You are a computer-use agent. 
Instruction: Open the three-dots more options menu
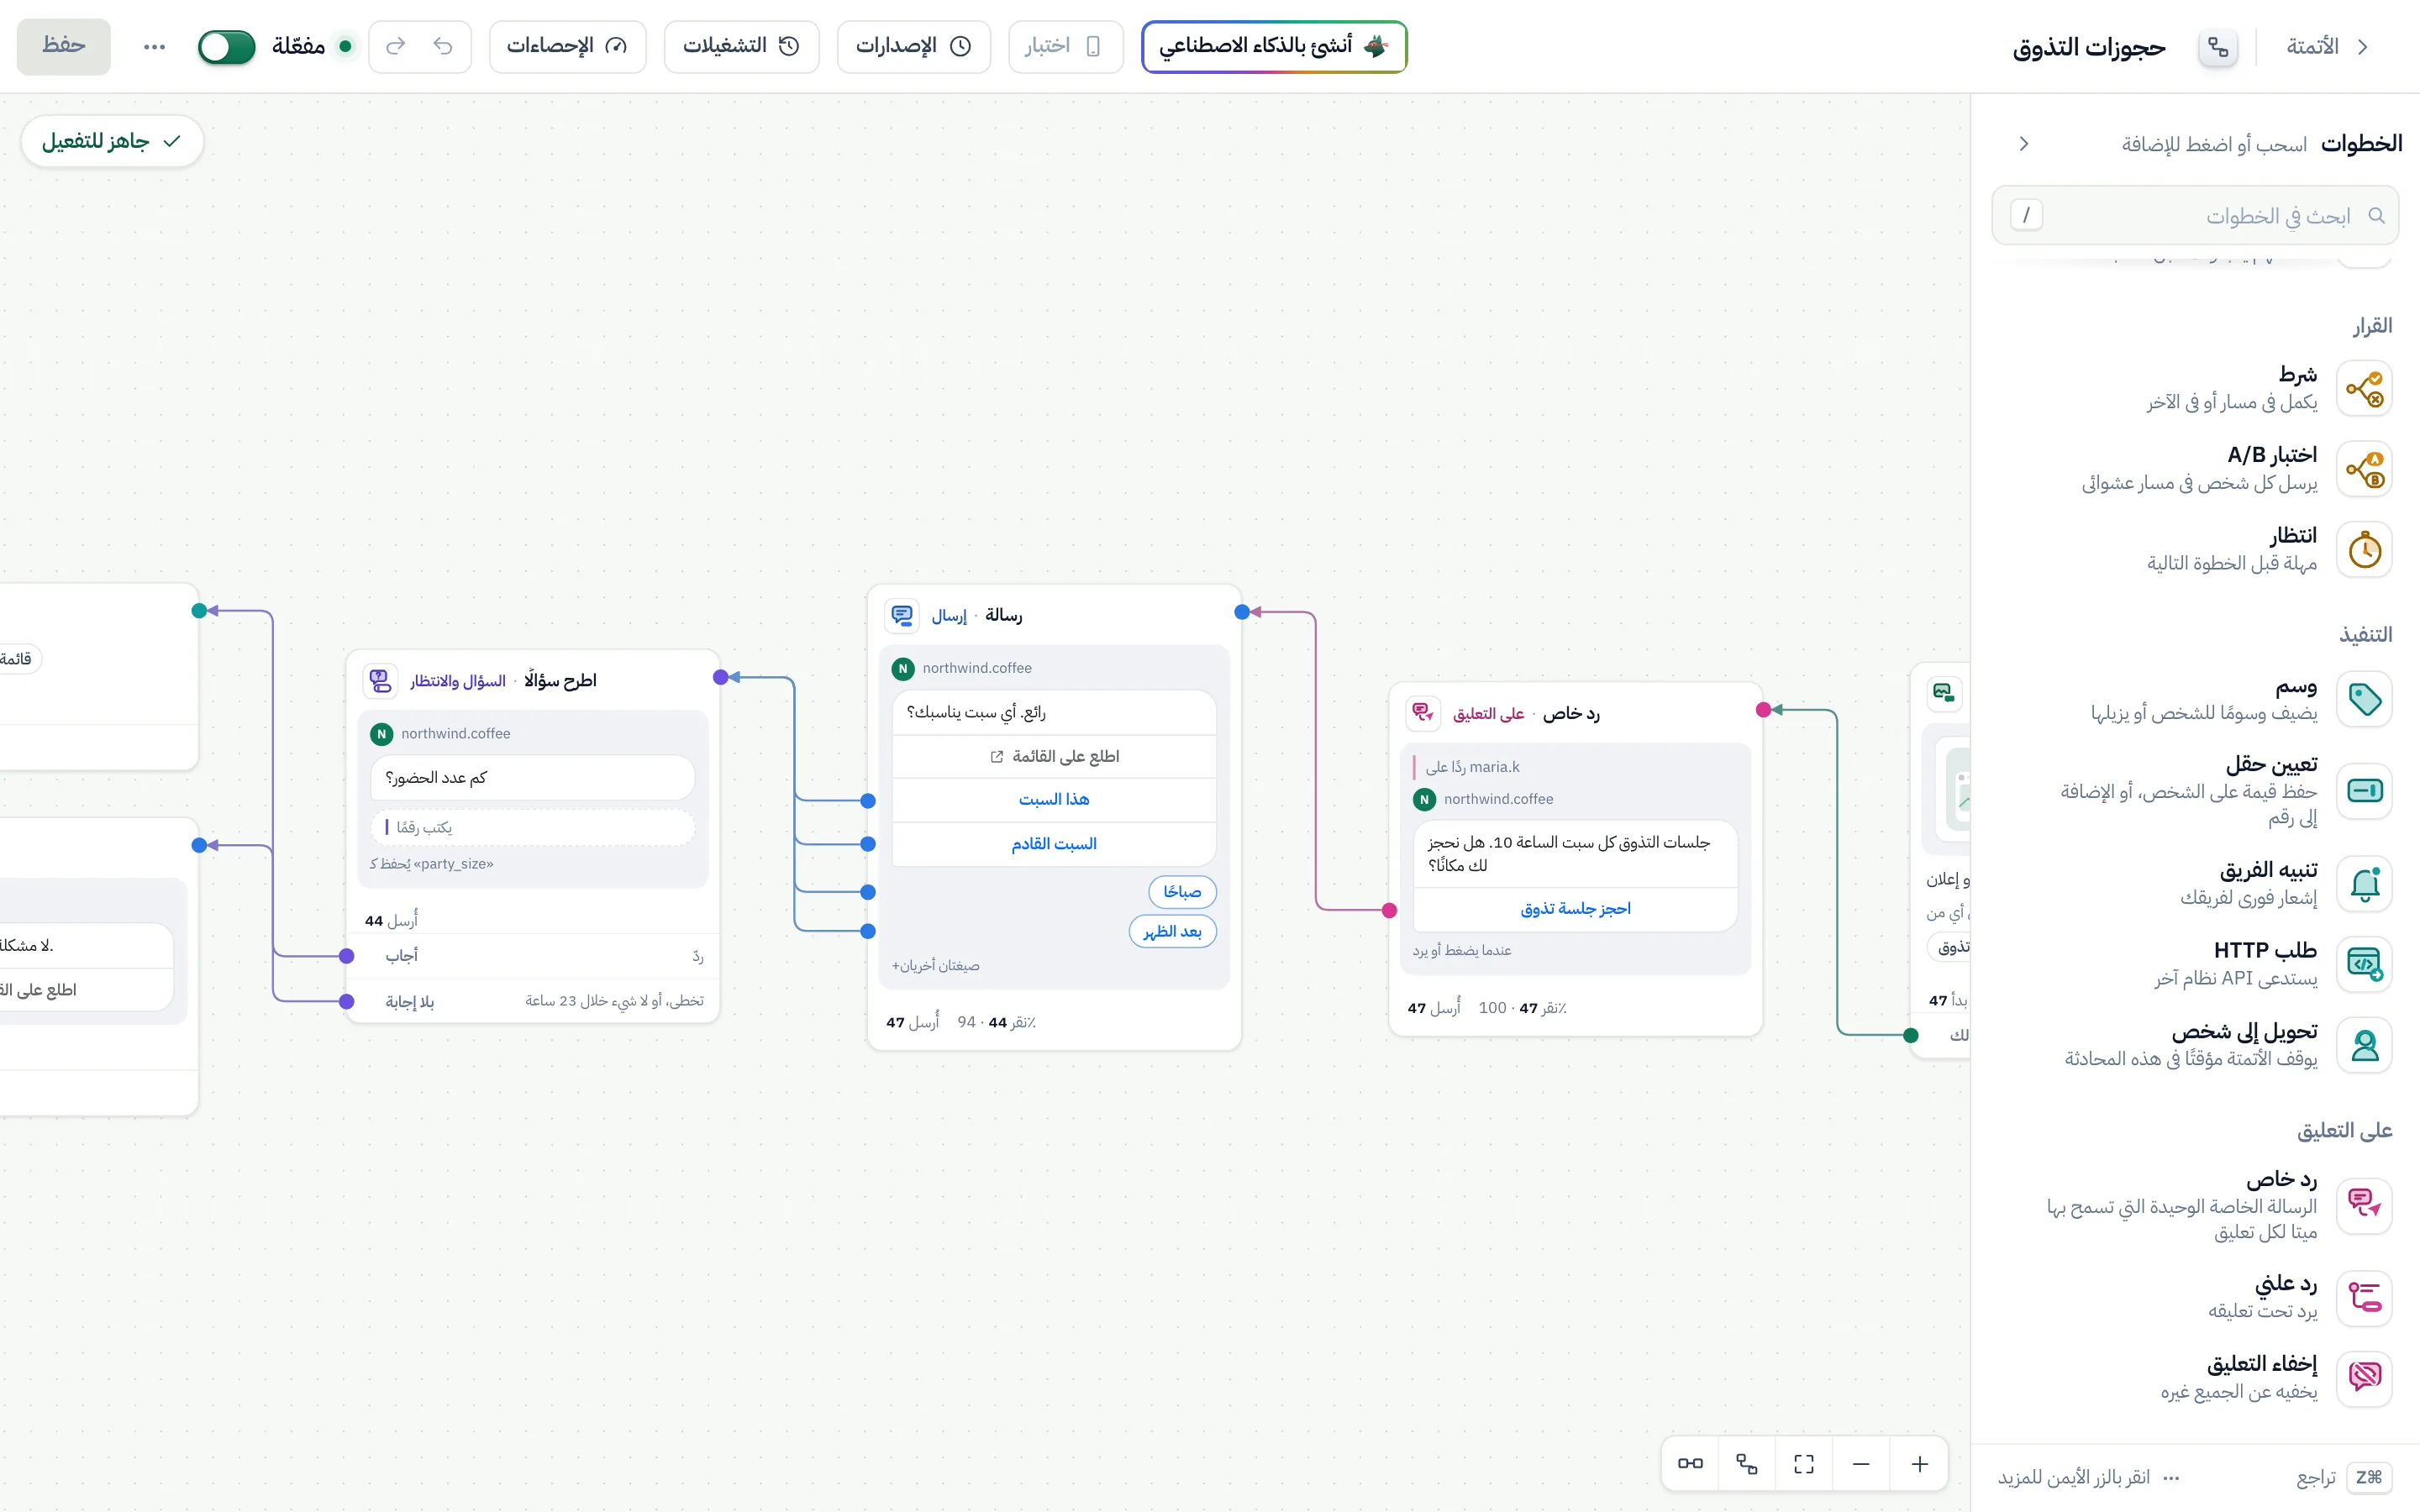coord(154,47)
